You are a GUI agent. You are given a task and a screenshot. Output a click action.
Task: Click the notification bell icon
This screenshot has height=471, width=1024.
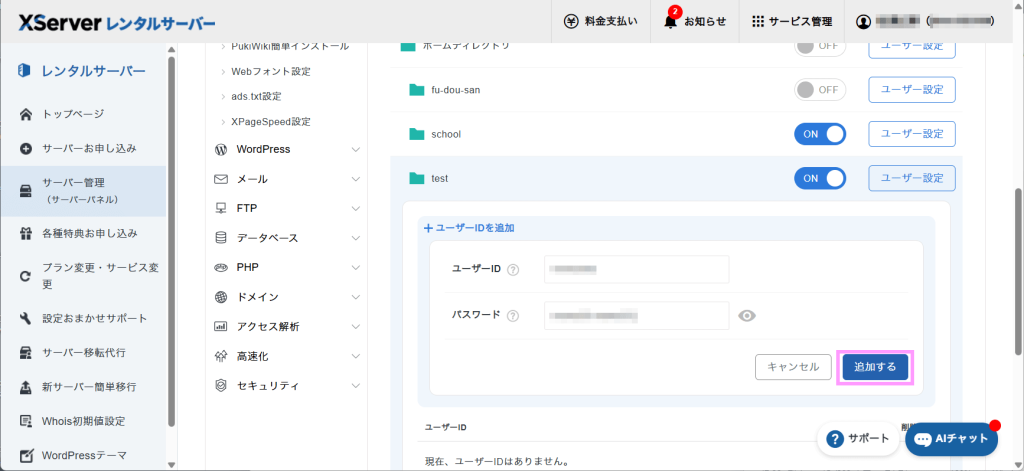[670, 21]
